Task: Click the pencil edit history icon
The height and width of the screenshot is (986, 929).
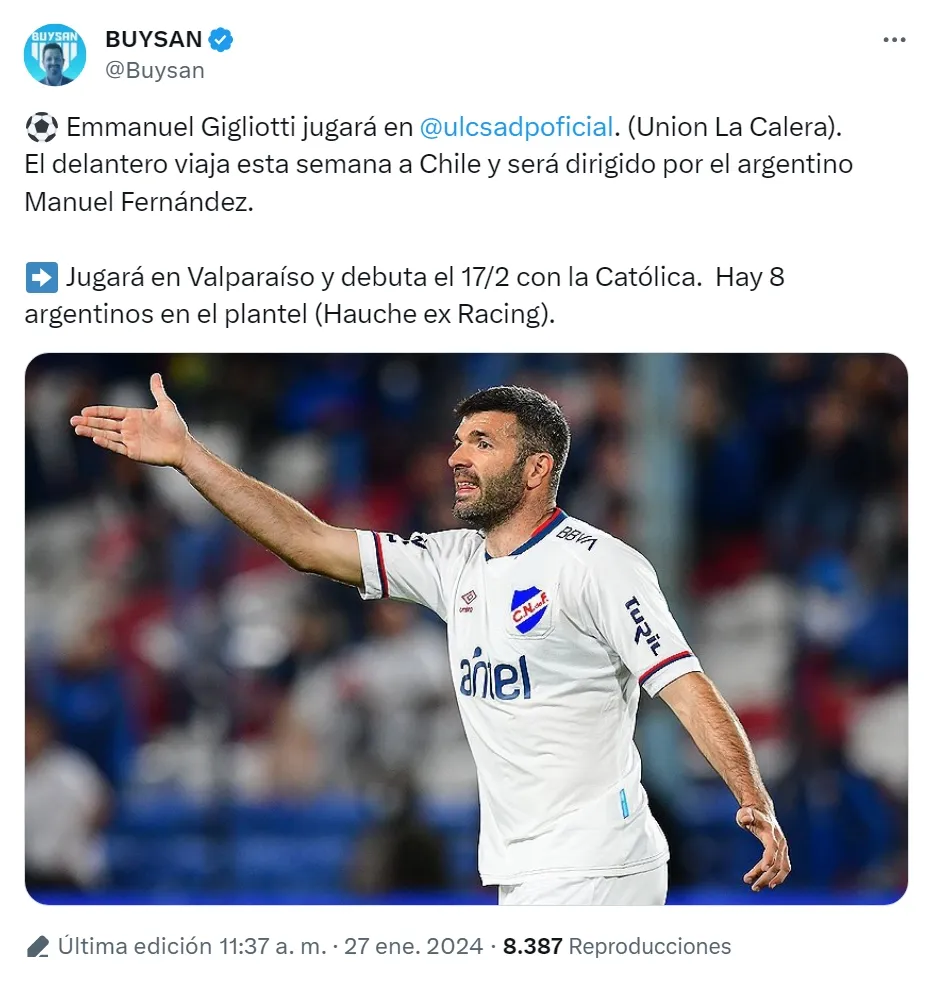Action: click(x=38, y=946)
